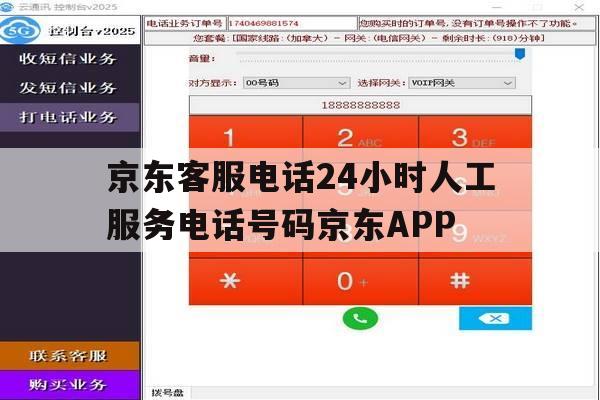Focus the 电话业务订单号 input field

coord(292,23)
